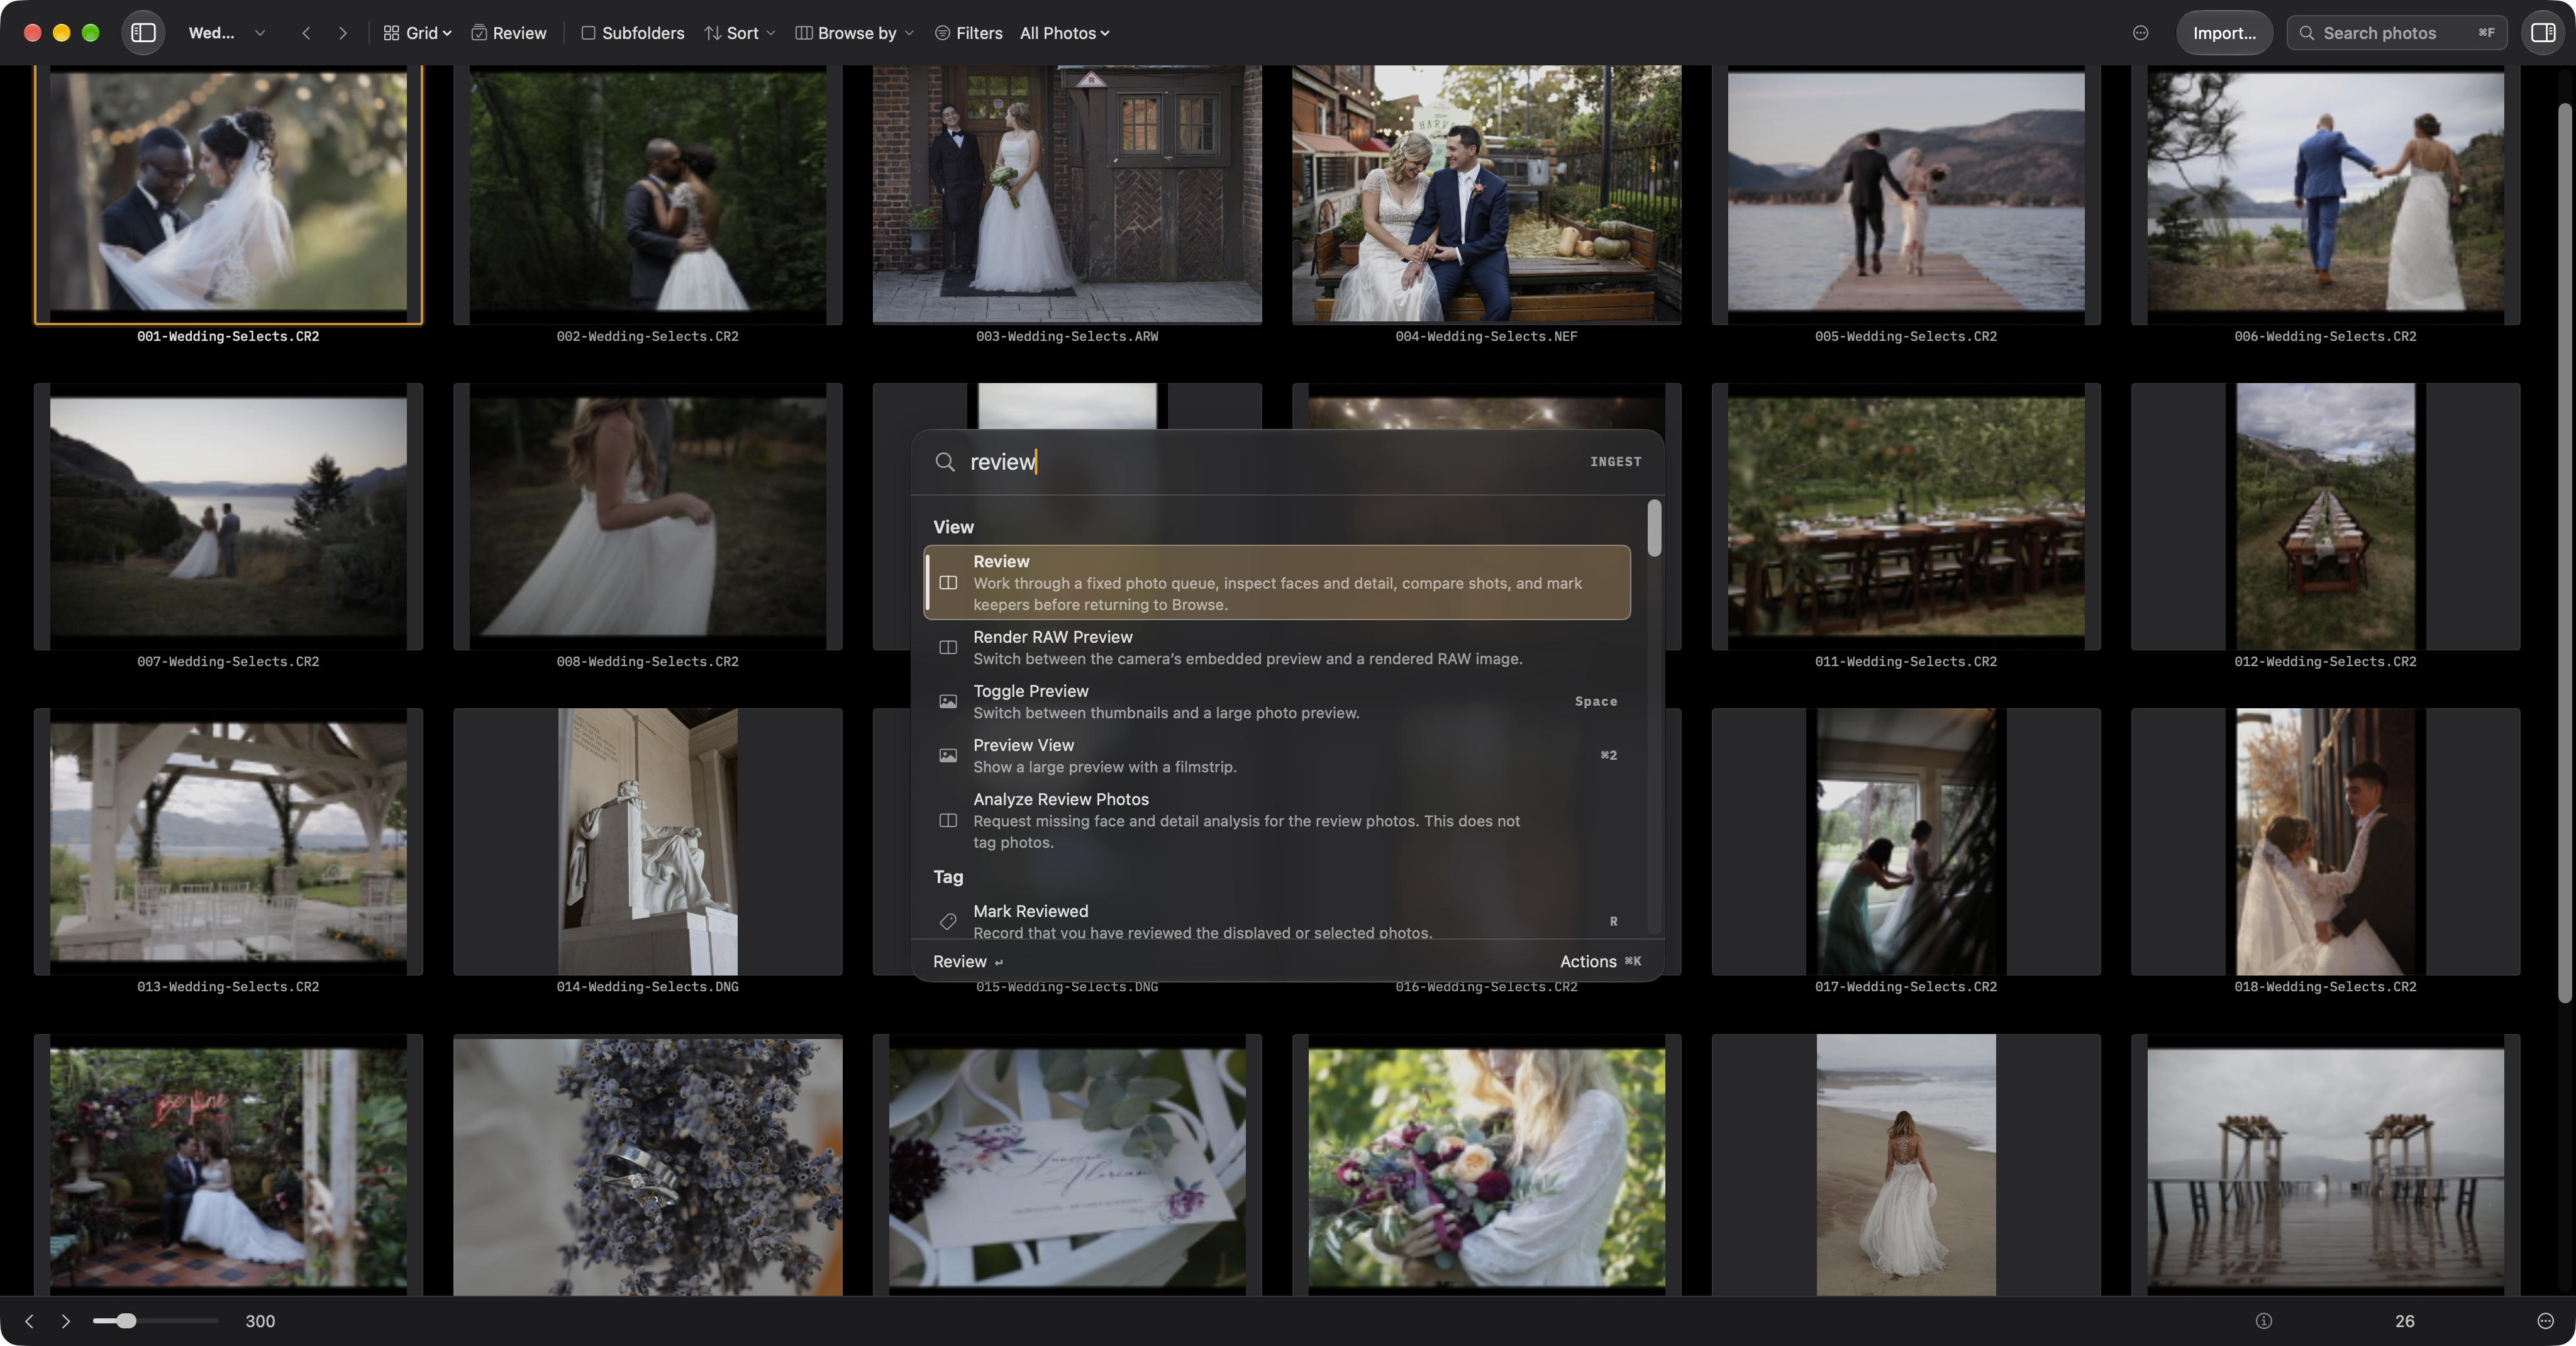Go to previous photo with the bottom bar arrow
The image size is (2576, 1346).
pyautogui.click(x=29, y=1321)
